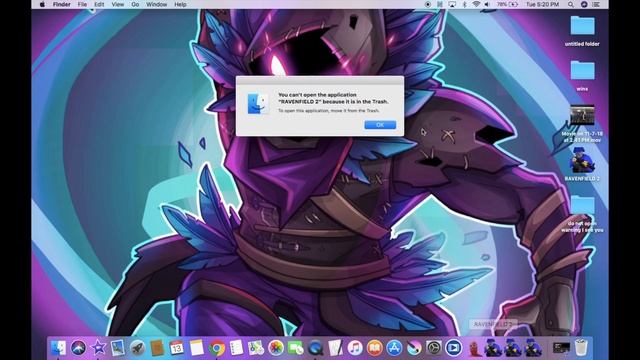Screen dimensions: 640x360
Task: Click the minimized window thumbnail in the Dock
Action: [561, 348]
